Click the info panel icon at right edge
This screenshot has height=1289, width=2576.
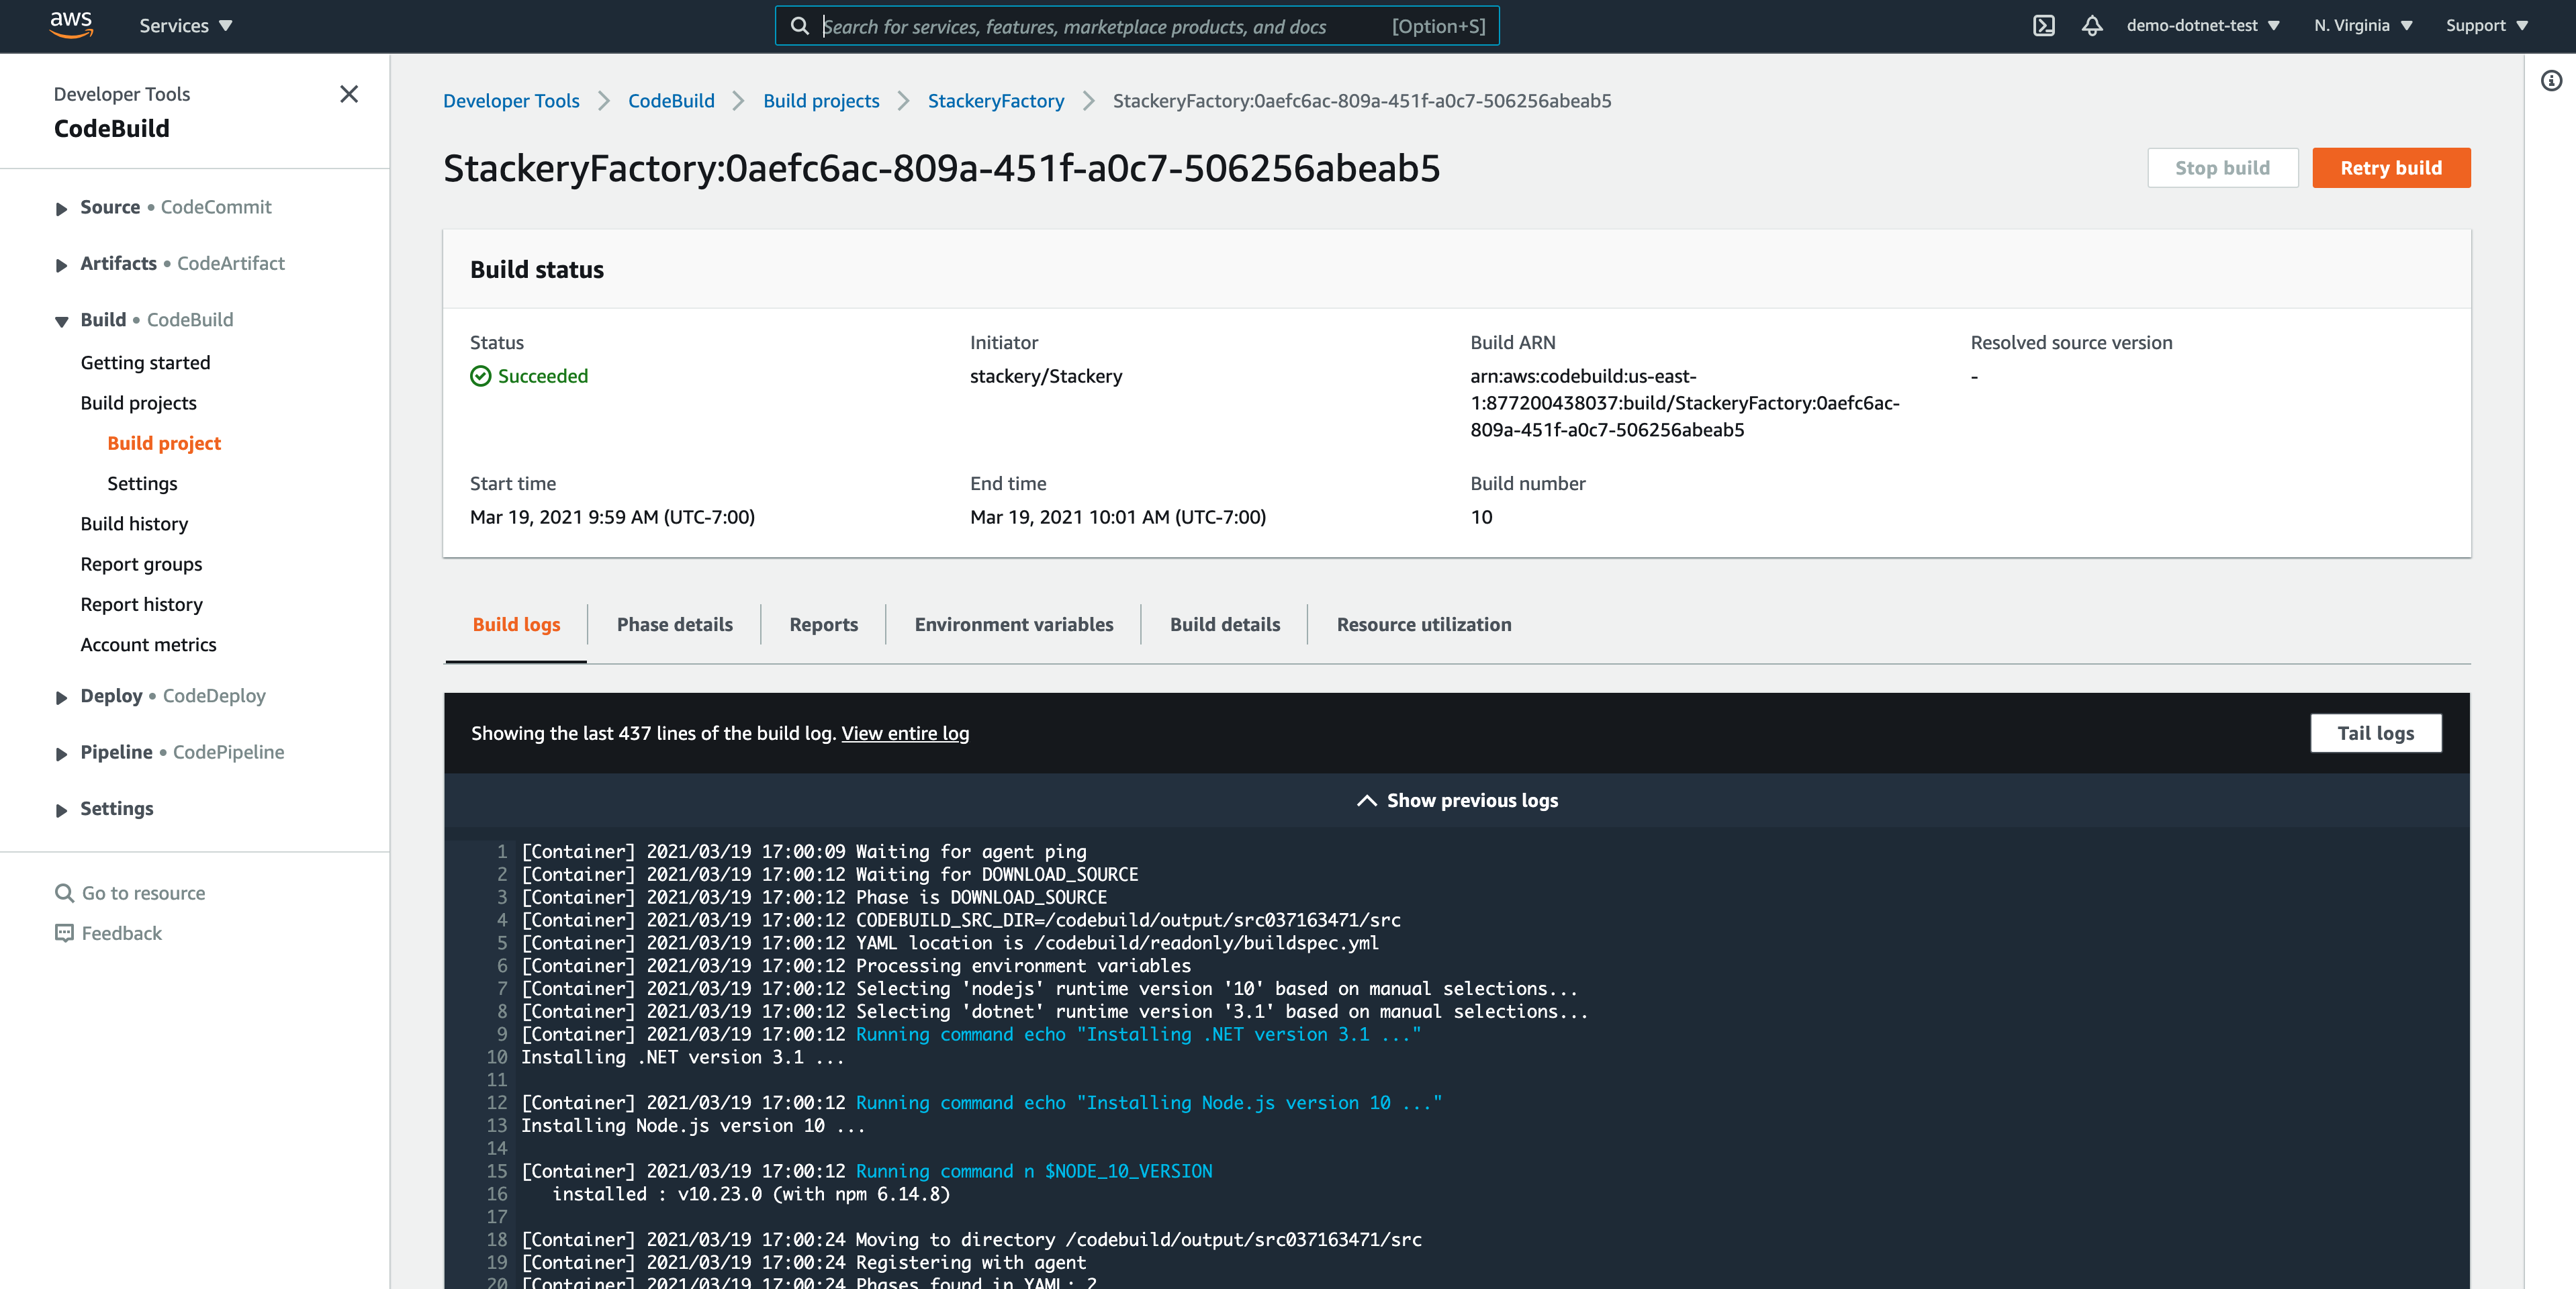(x=2551, y=80)
